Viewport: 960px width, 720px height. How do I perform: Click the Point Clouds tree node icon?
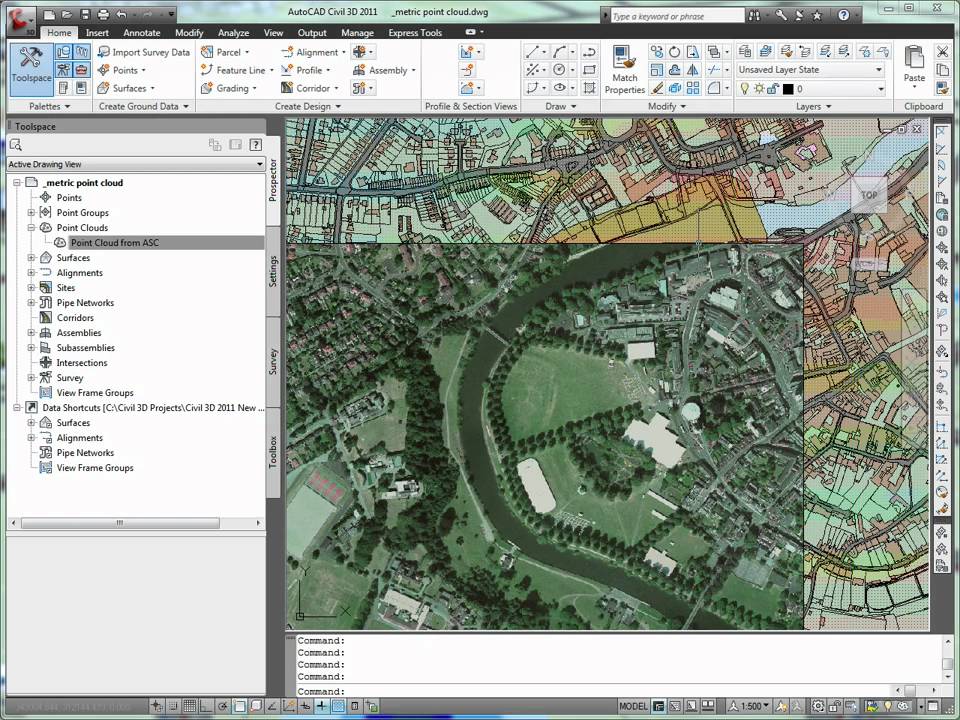45,228
